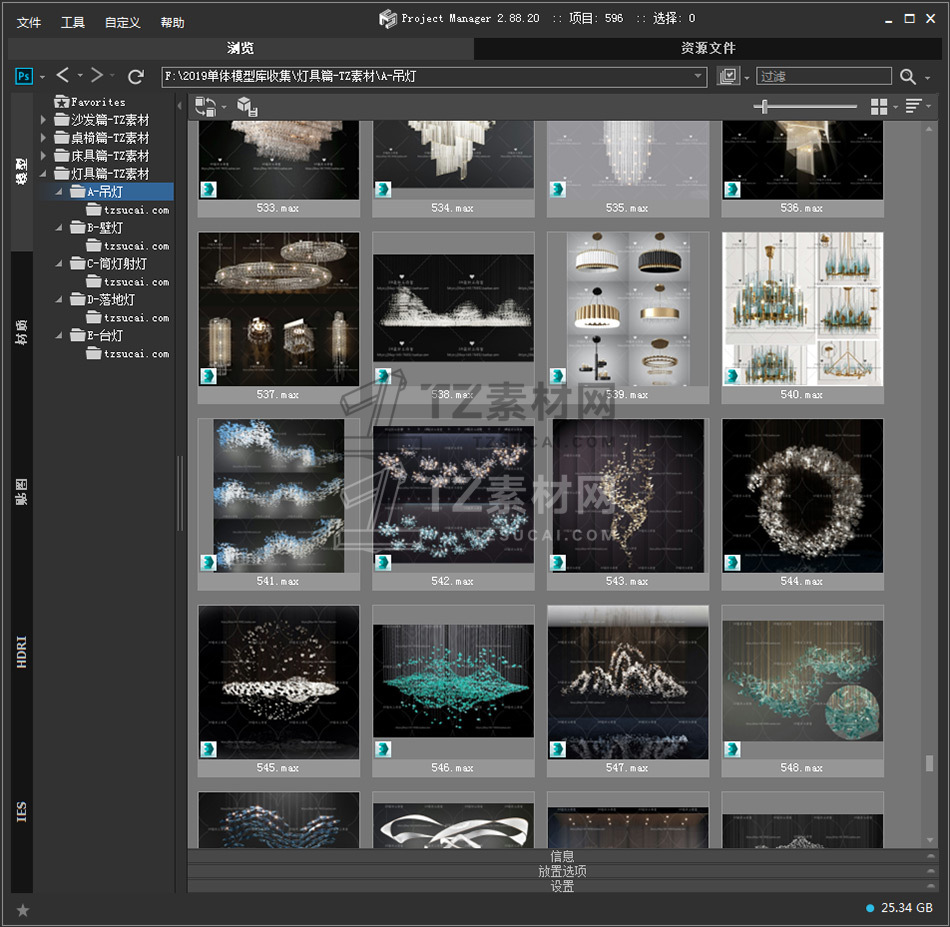Click the magnifier search icon
Image resolution: width=950 pixels, height=927 pixels.
click(x=907, y=77)
